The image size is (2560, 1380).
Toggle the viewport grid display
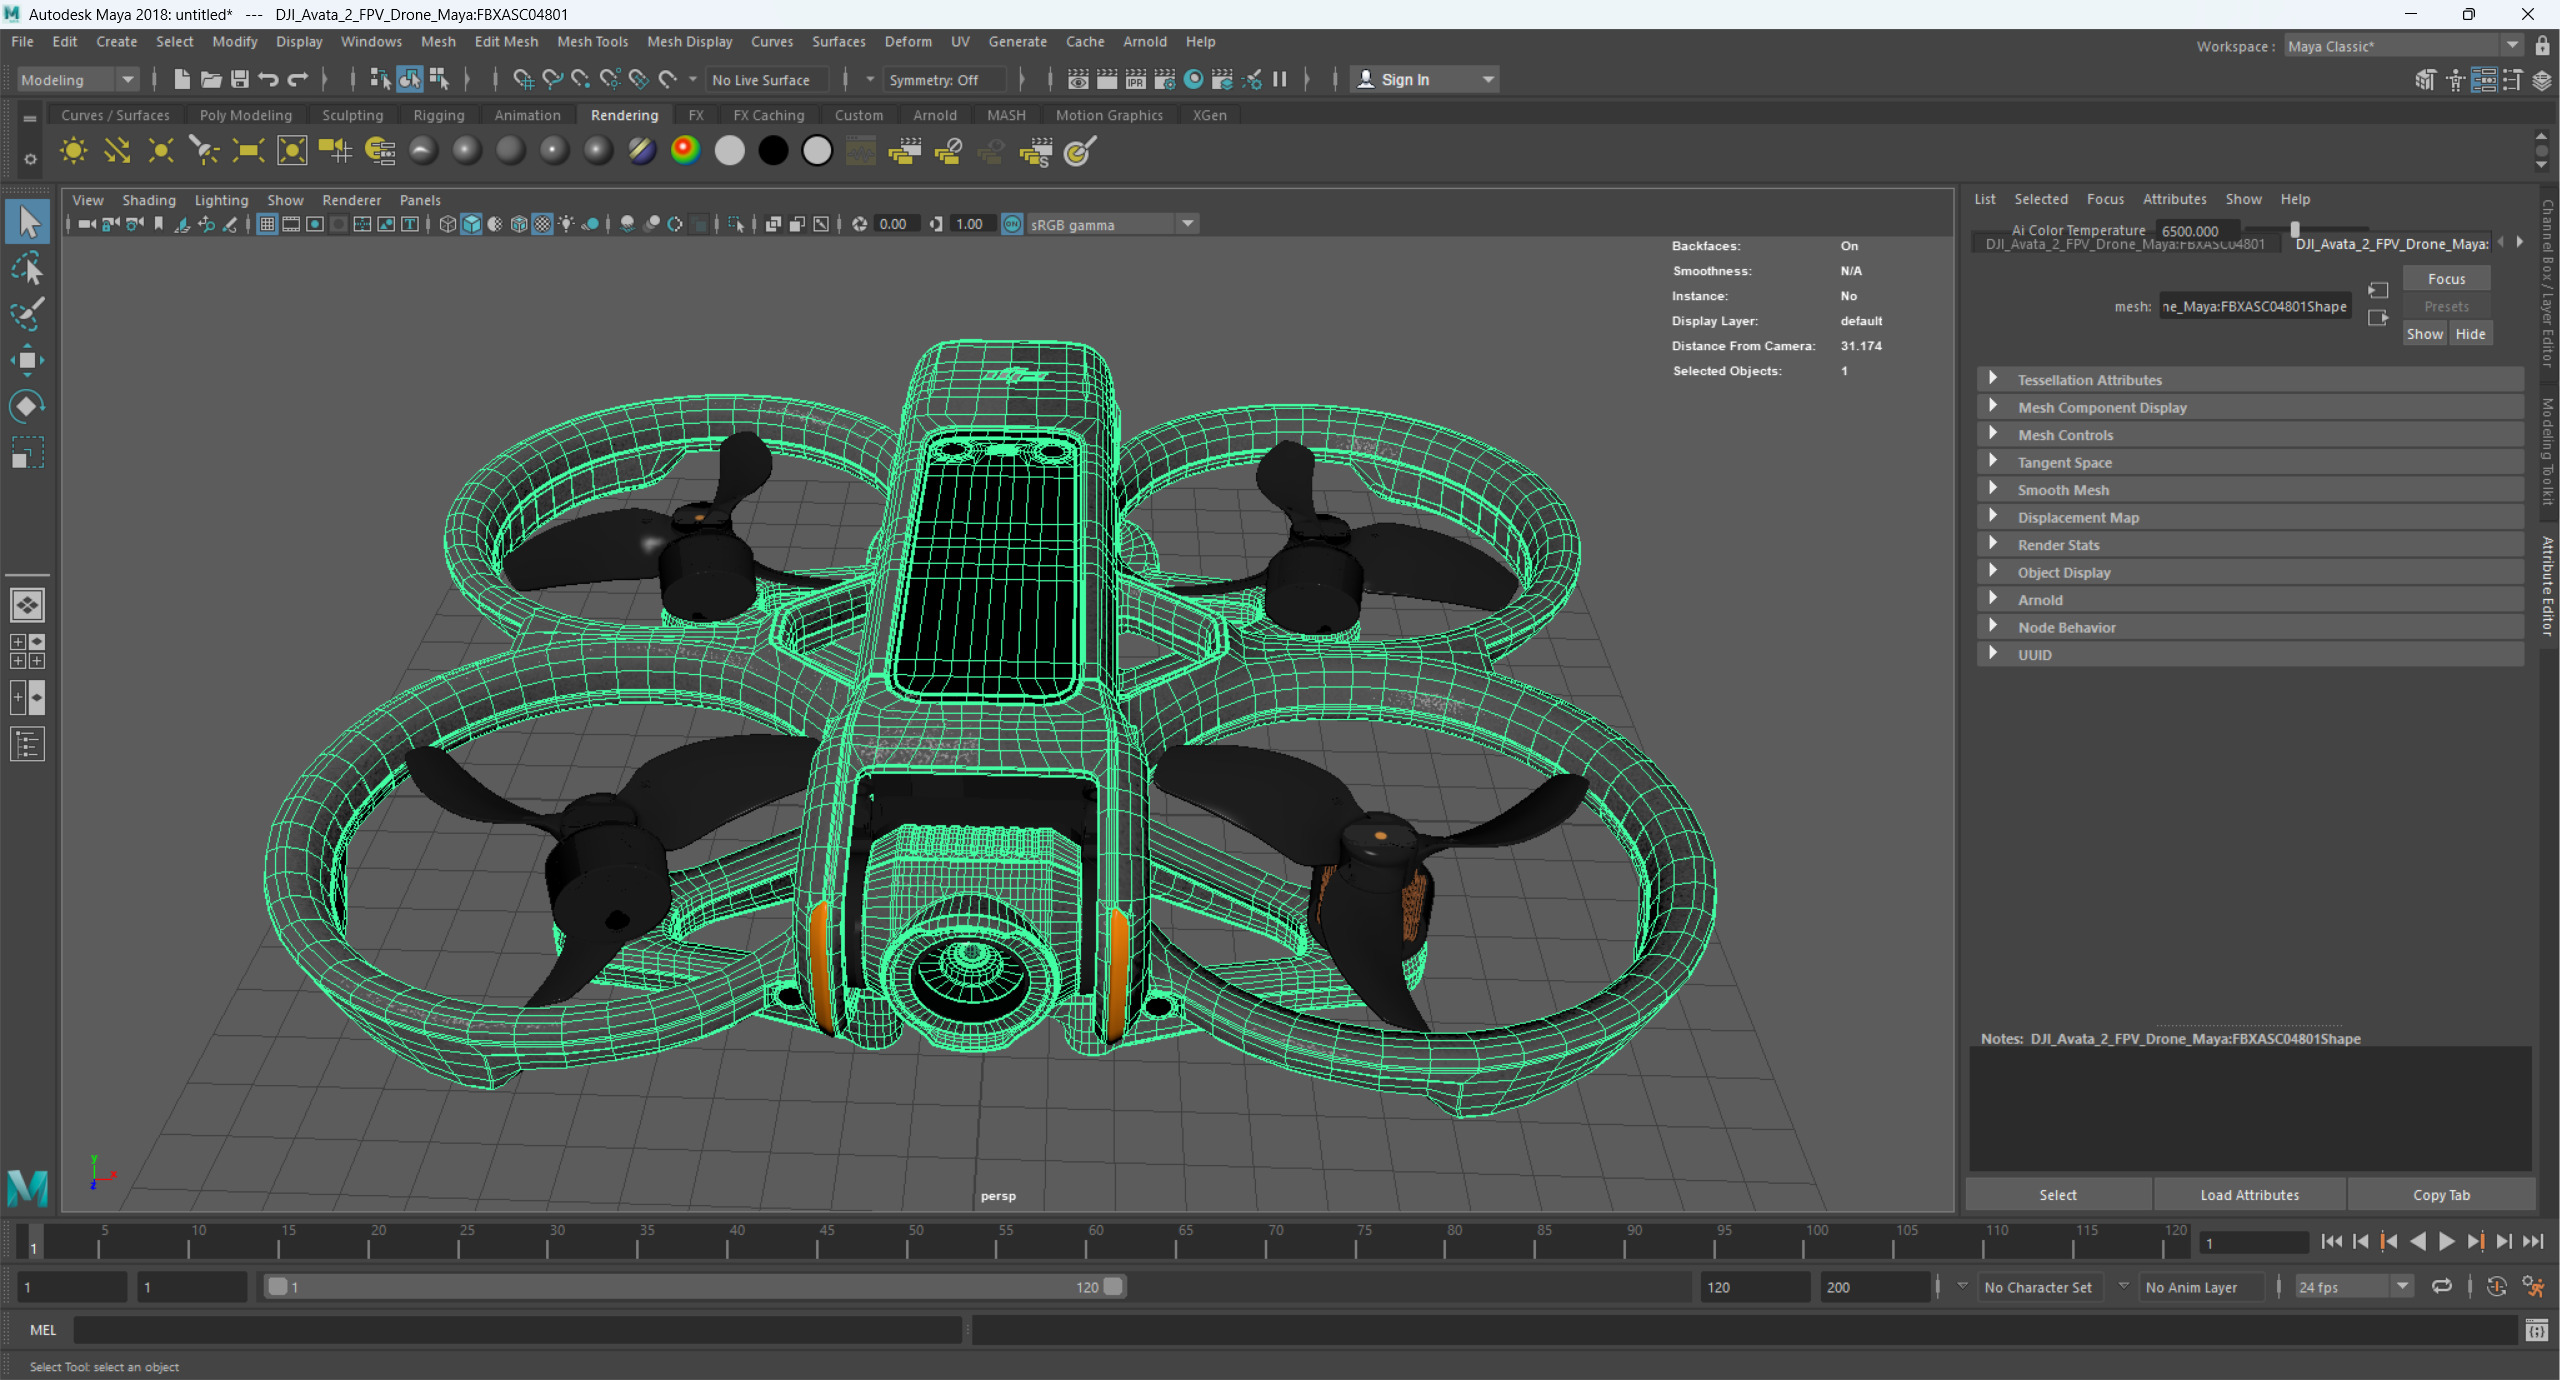pos(267,224)
